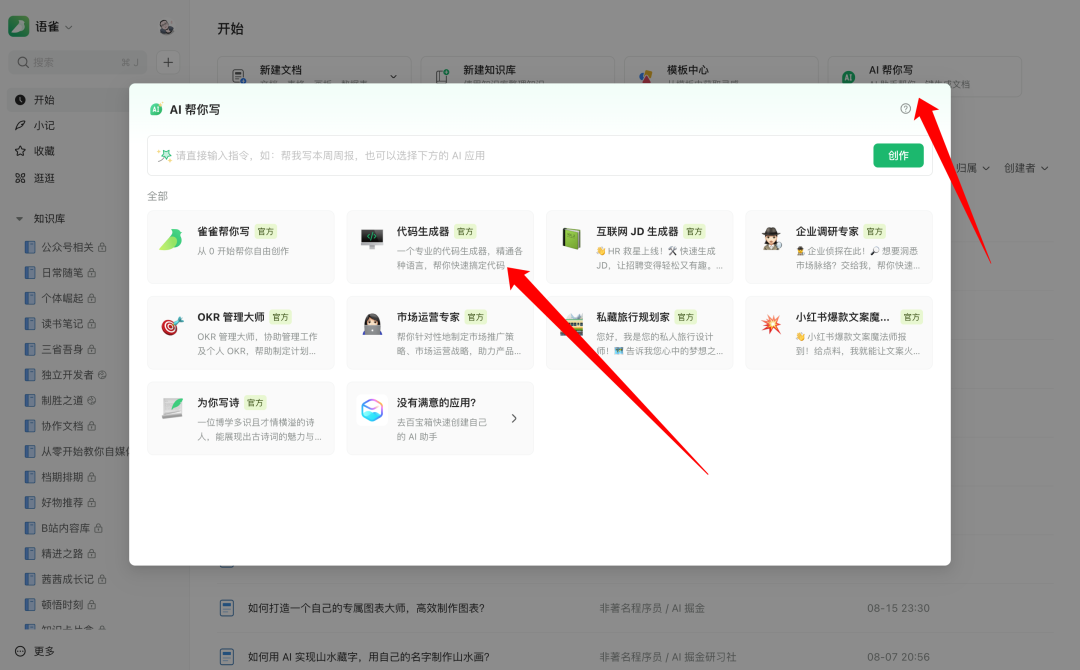Click the 创作 green button

898,156
